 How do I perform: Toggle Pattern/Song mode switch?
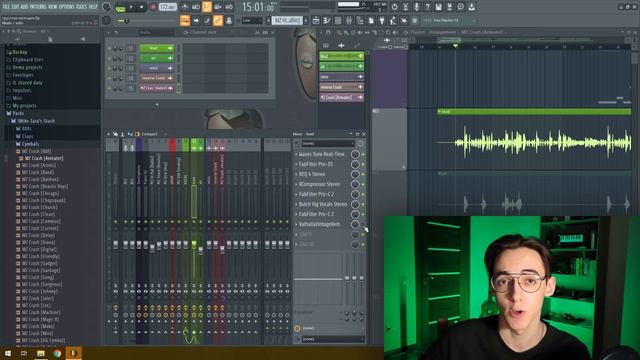tap(120, 7)
